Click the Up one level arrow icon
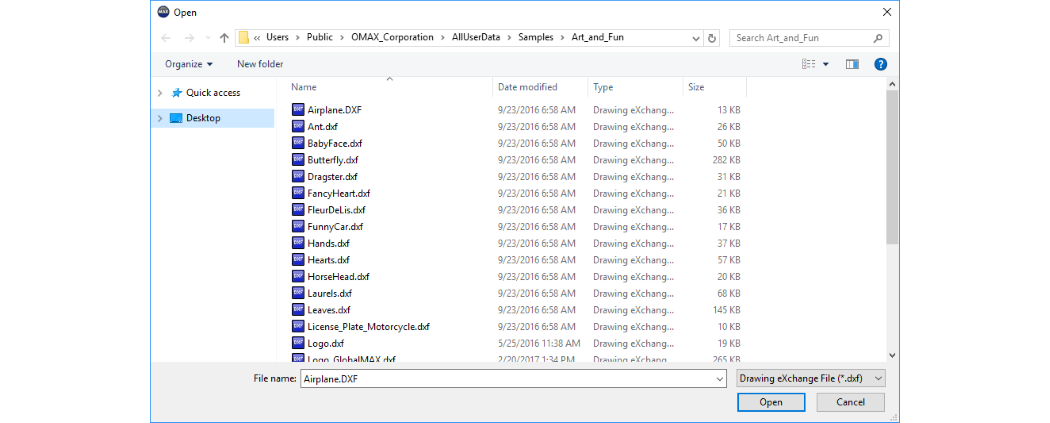 click(x=224, y=38)
